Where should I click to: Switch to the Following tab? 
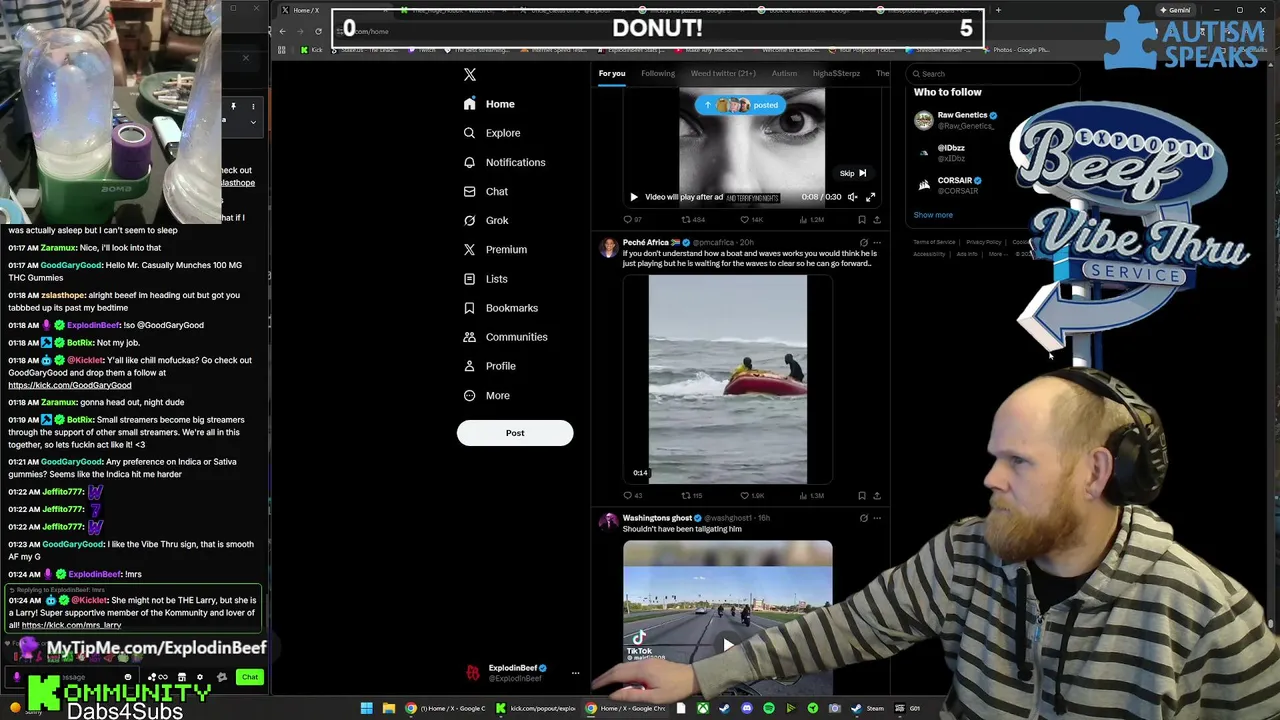(658, 73)
